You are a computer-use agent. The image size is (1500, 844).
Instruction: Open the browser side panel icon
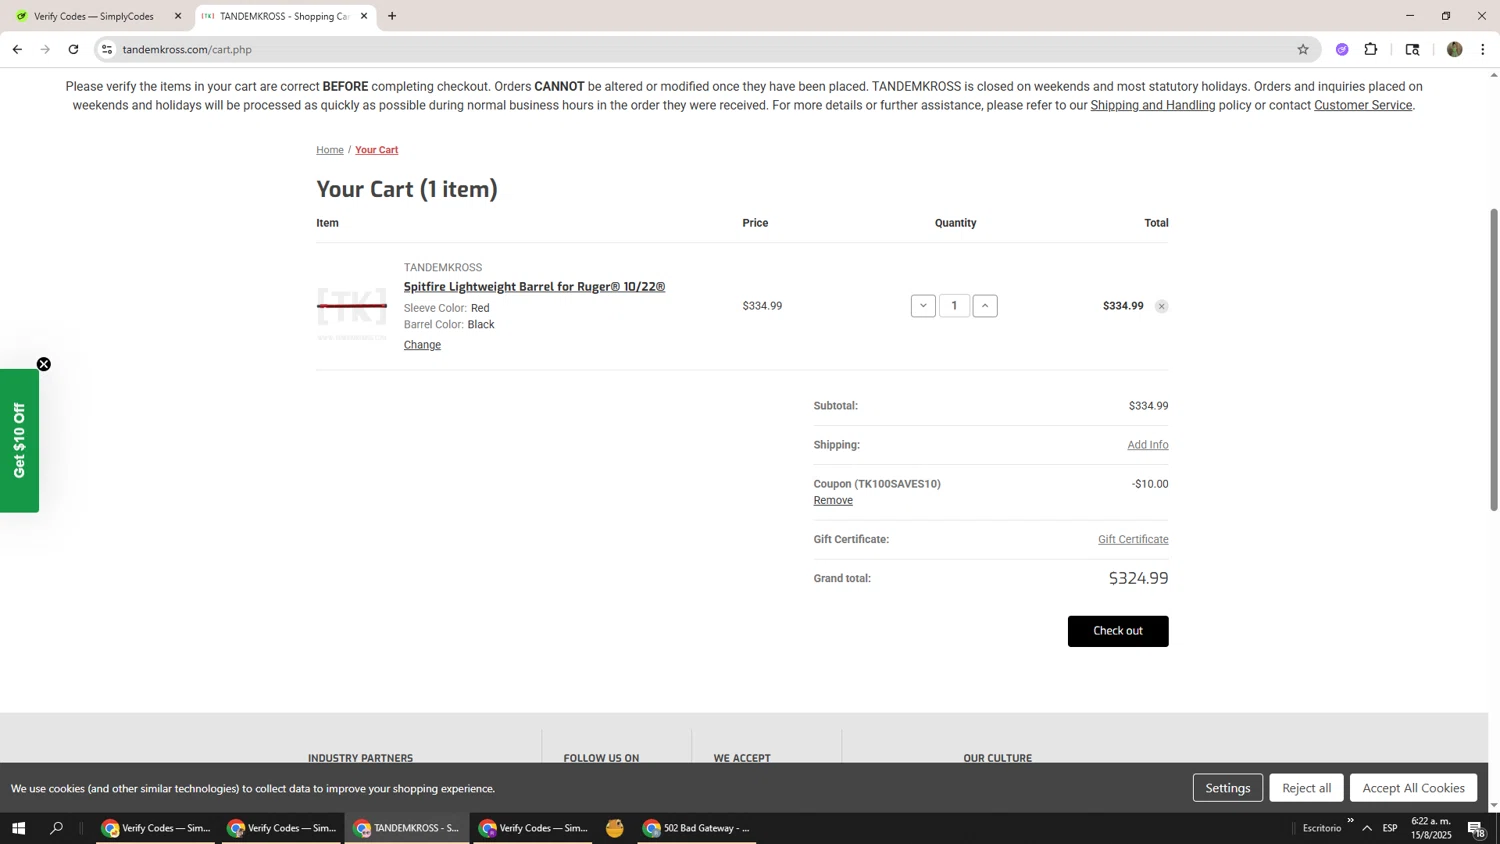pos(1412,49)
